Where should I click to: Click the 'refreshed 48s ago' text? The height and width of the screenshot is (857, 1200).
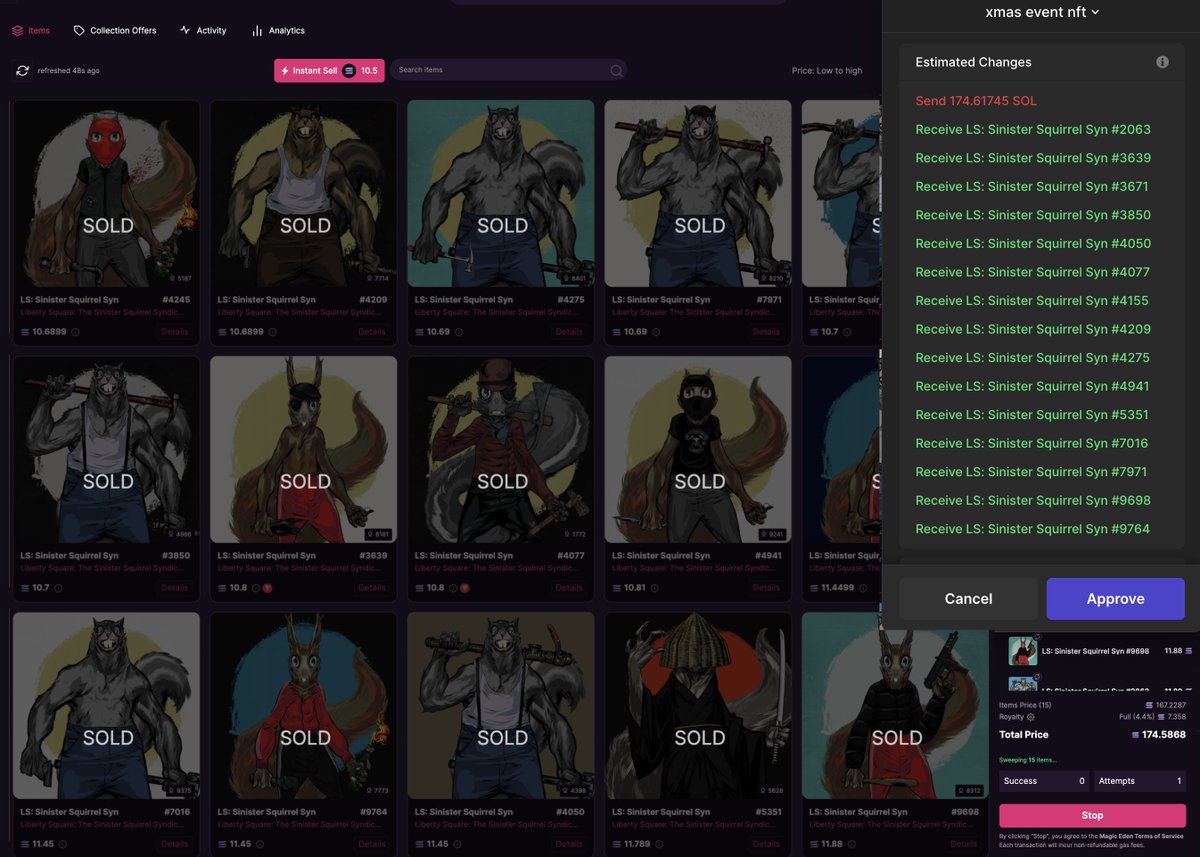point(68,71)
